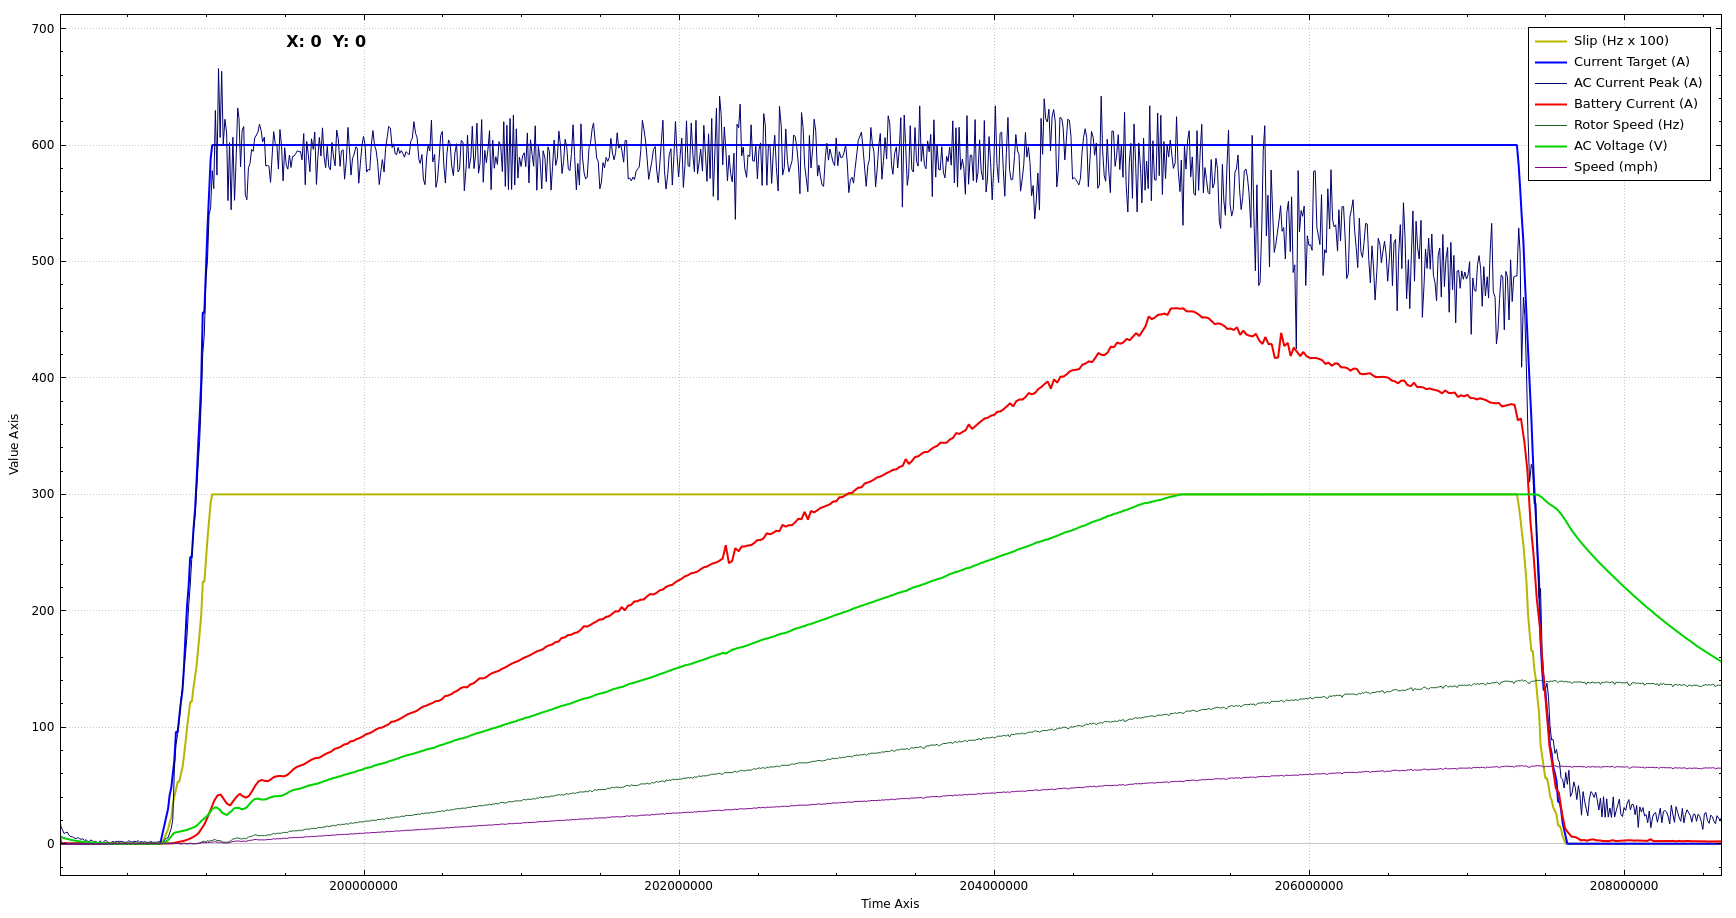The width and height of the screenshot is (1736, 918).
Task: Click the Value Axis title
Action: [14, 444]
